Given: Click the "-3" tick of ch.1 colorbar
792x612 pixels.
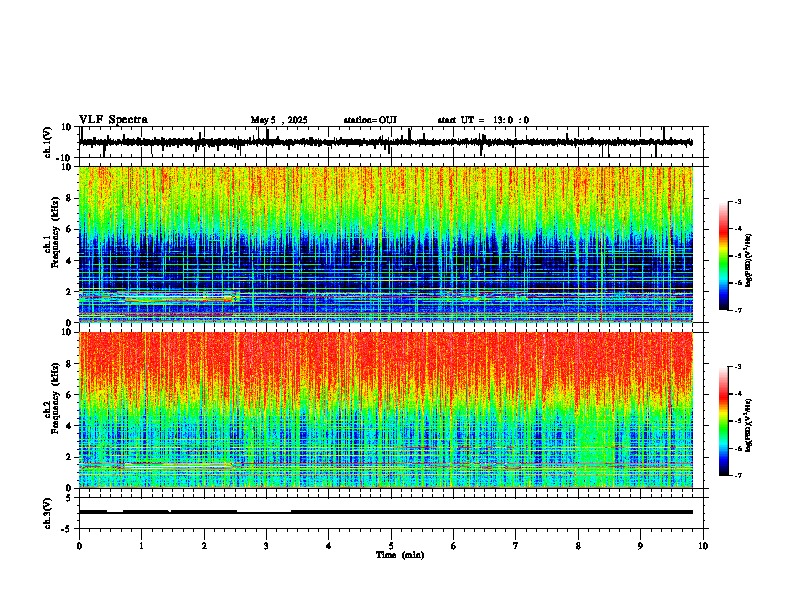Looking at the screenshot, I should tap(738, 201).
